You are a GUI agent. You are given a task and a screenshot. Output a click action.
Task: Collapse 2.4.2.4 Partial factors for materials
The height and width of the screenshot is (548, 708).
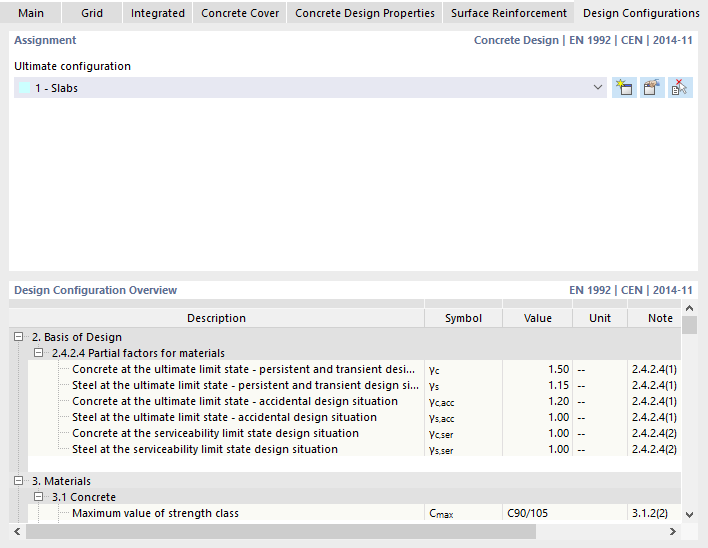tap(39, 353)
